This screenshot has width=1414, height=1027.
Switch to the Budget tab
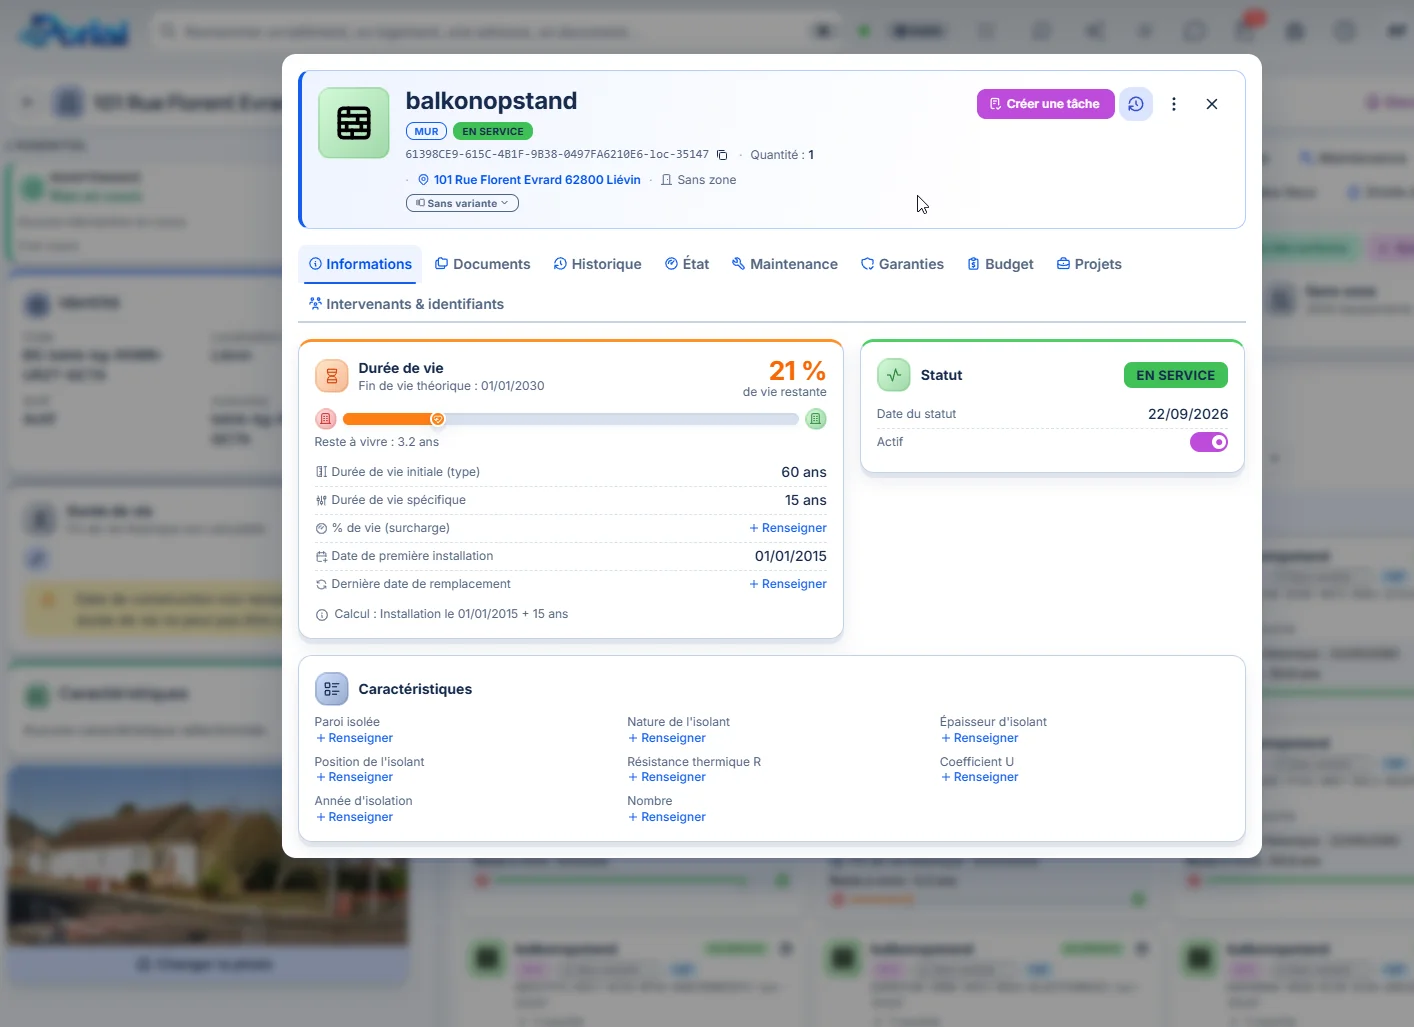point(1000,264)
